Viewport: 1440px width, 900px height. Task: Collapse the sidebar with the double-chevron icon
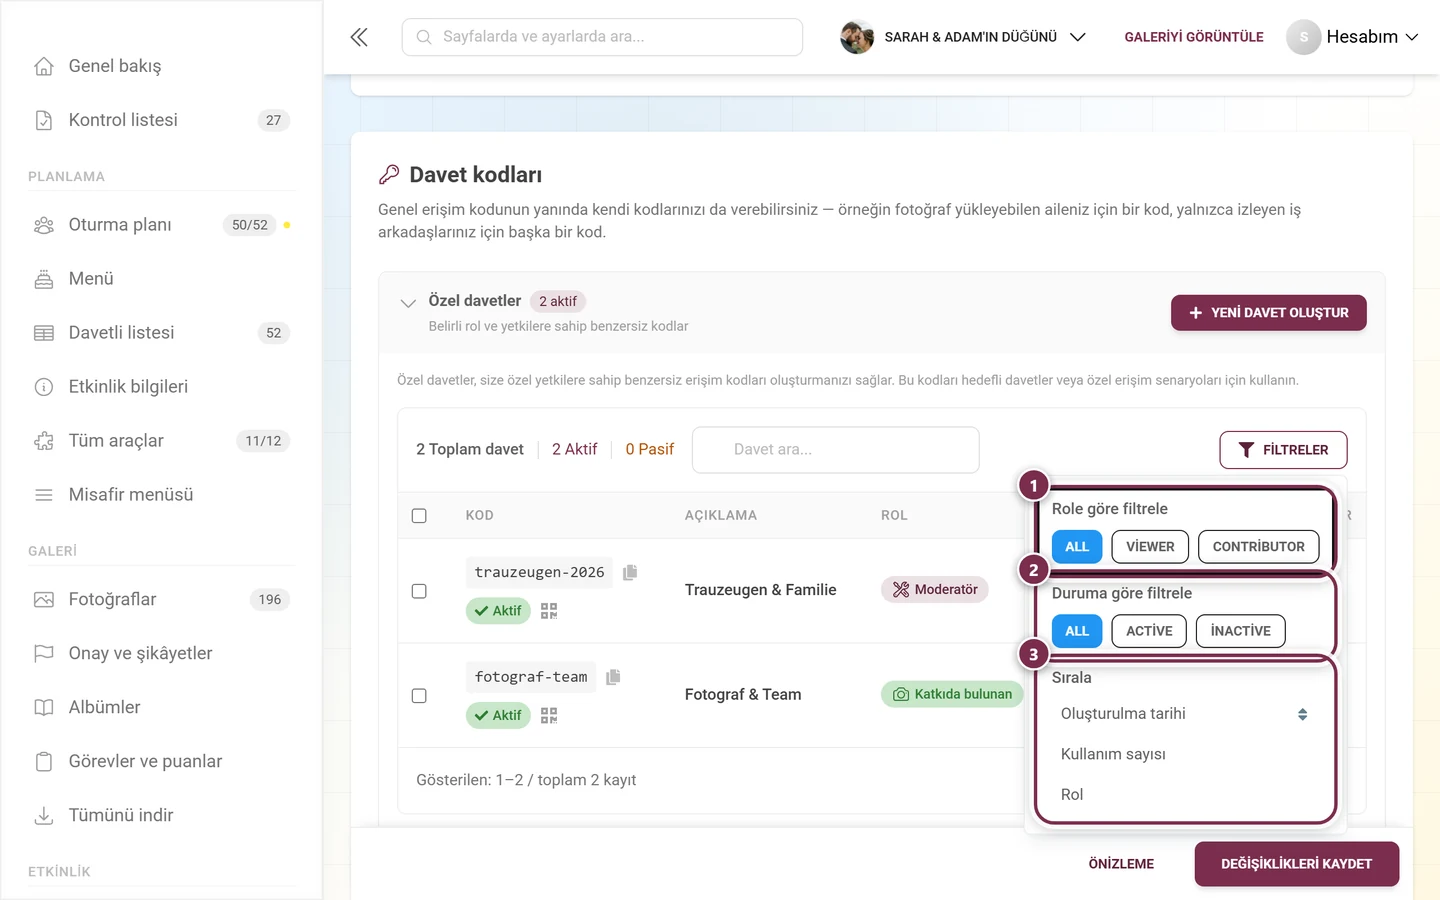click(359, 37)
